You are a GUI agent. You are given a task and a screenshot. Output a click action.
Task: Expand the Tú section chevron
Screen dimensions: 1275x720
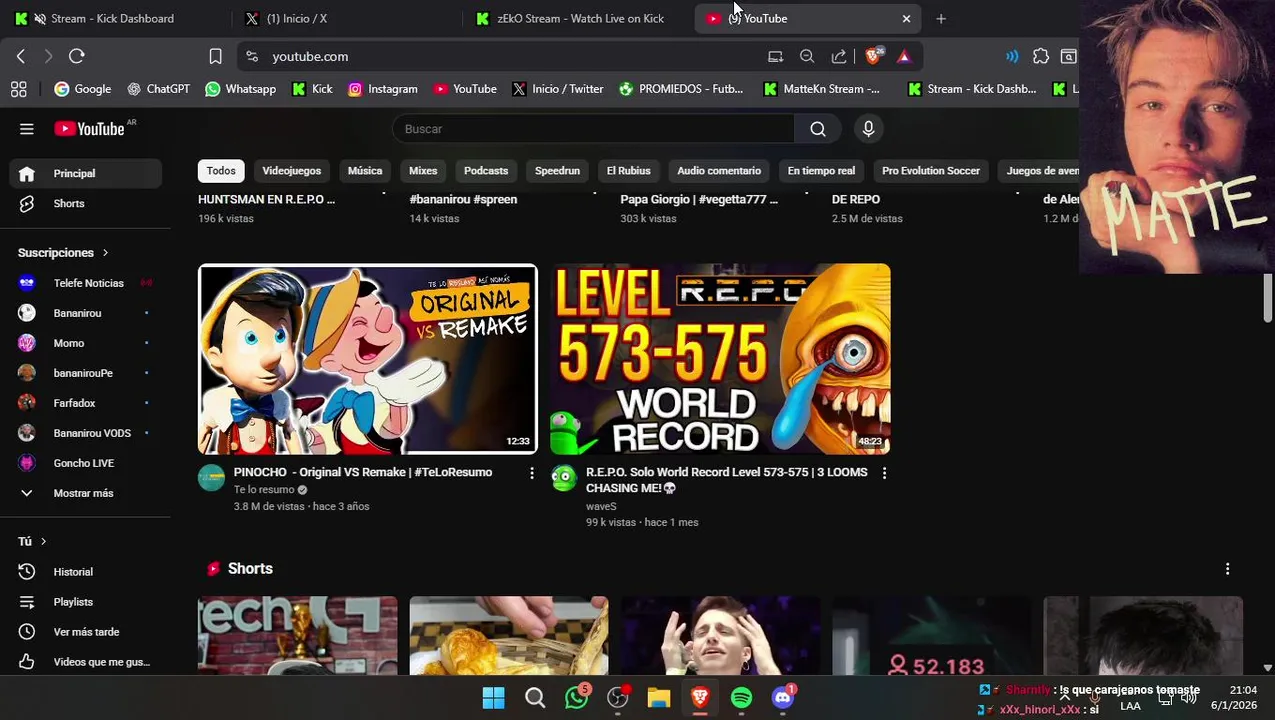point(43,542)
